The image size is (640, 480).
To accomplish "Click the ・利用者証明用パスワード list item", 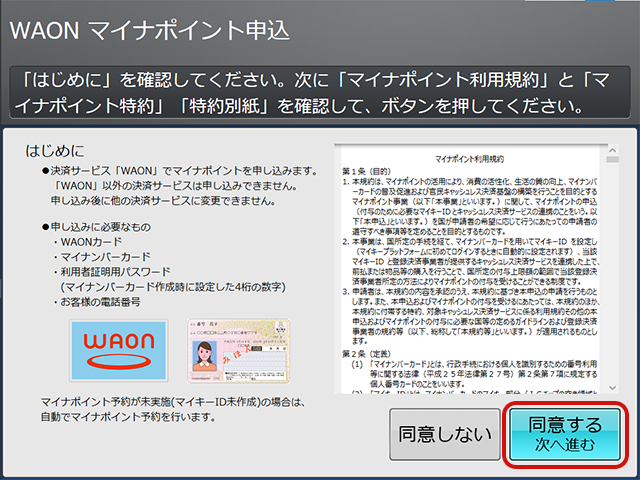I will click(x=111, y=272).
